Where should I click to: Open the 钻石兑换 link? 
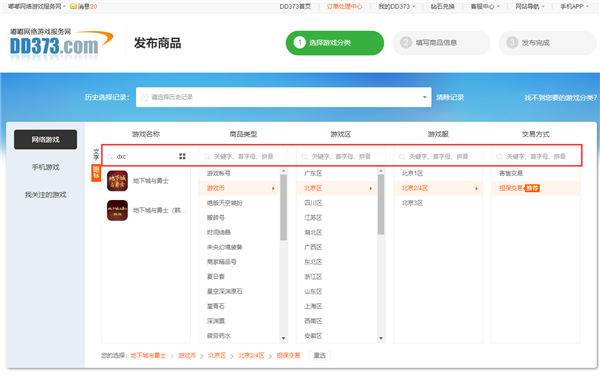point(443,7)
